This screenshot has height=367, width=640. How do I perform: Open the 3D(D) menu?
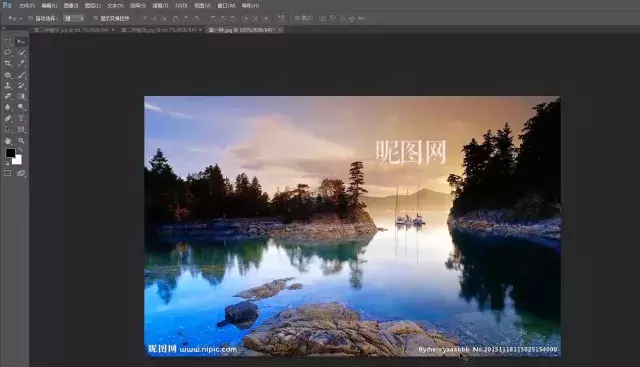pos(181,6)
